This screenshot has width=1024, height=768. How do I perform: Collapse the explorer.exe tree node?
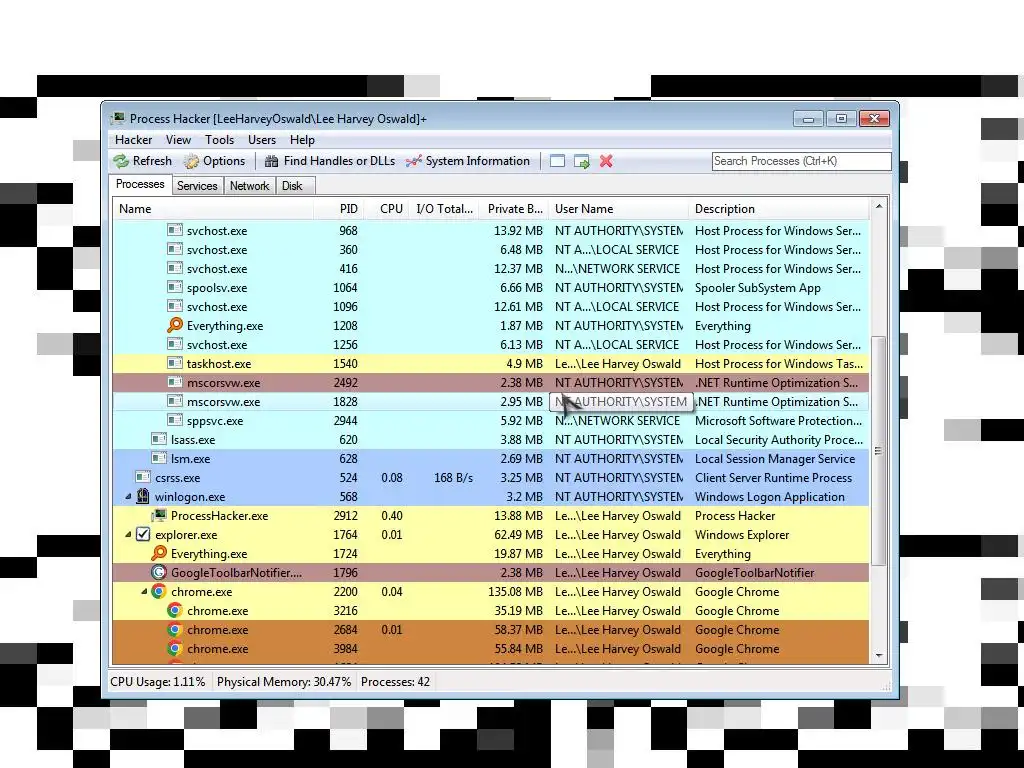[x=129, y=535]
